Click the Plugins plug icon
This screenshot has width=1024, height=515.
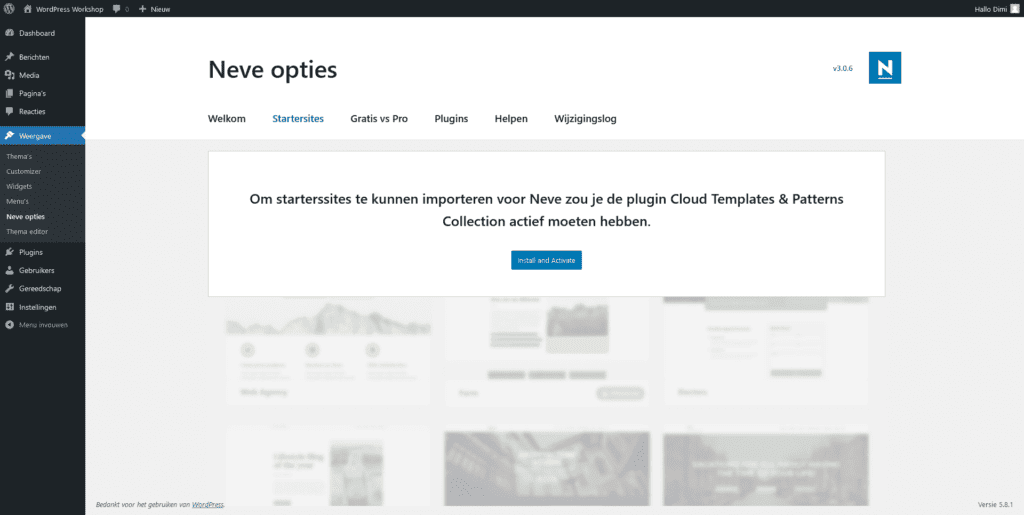click(10, 252)
